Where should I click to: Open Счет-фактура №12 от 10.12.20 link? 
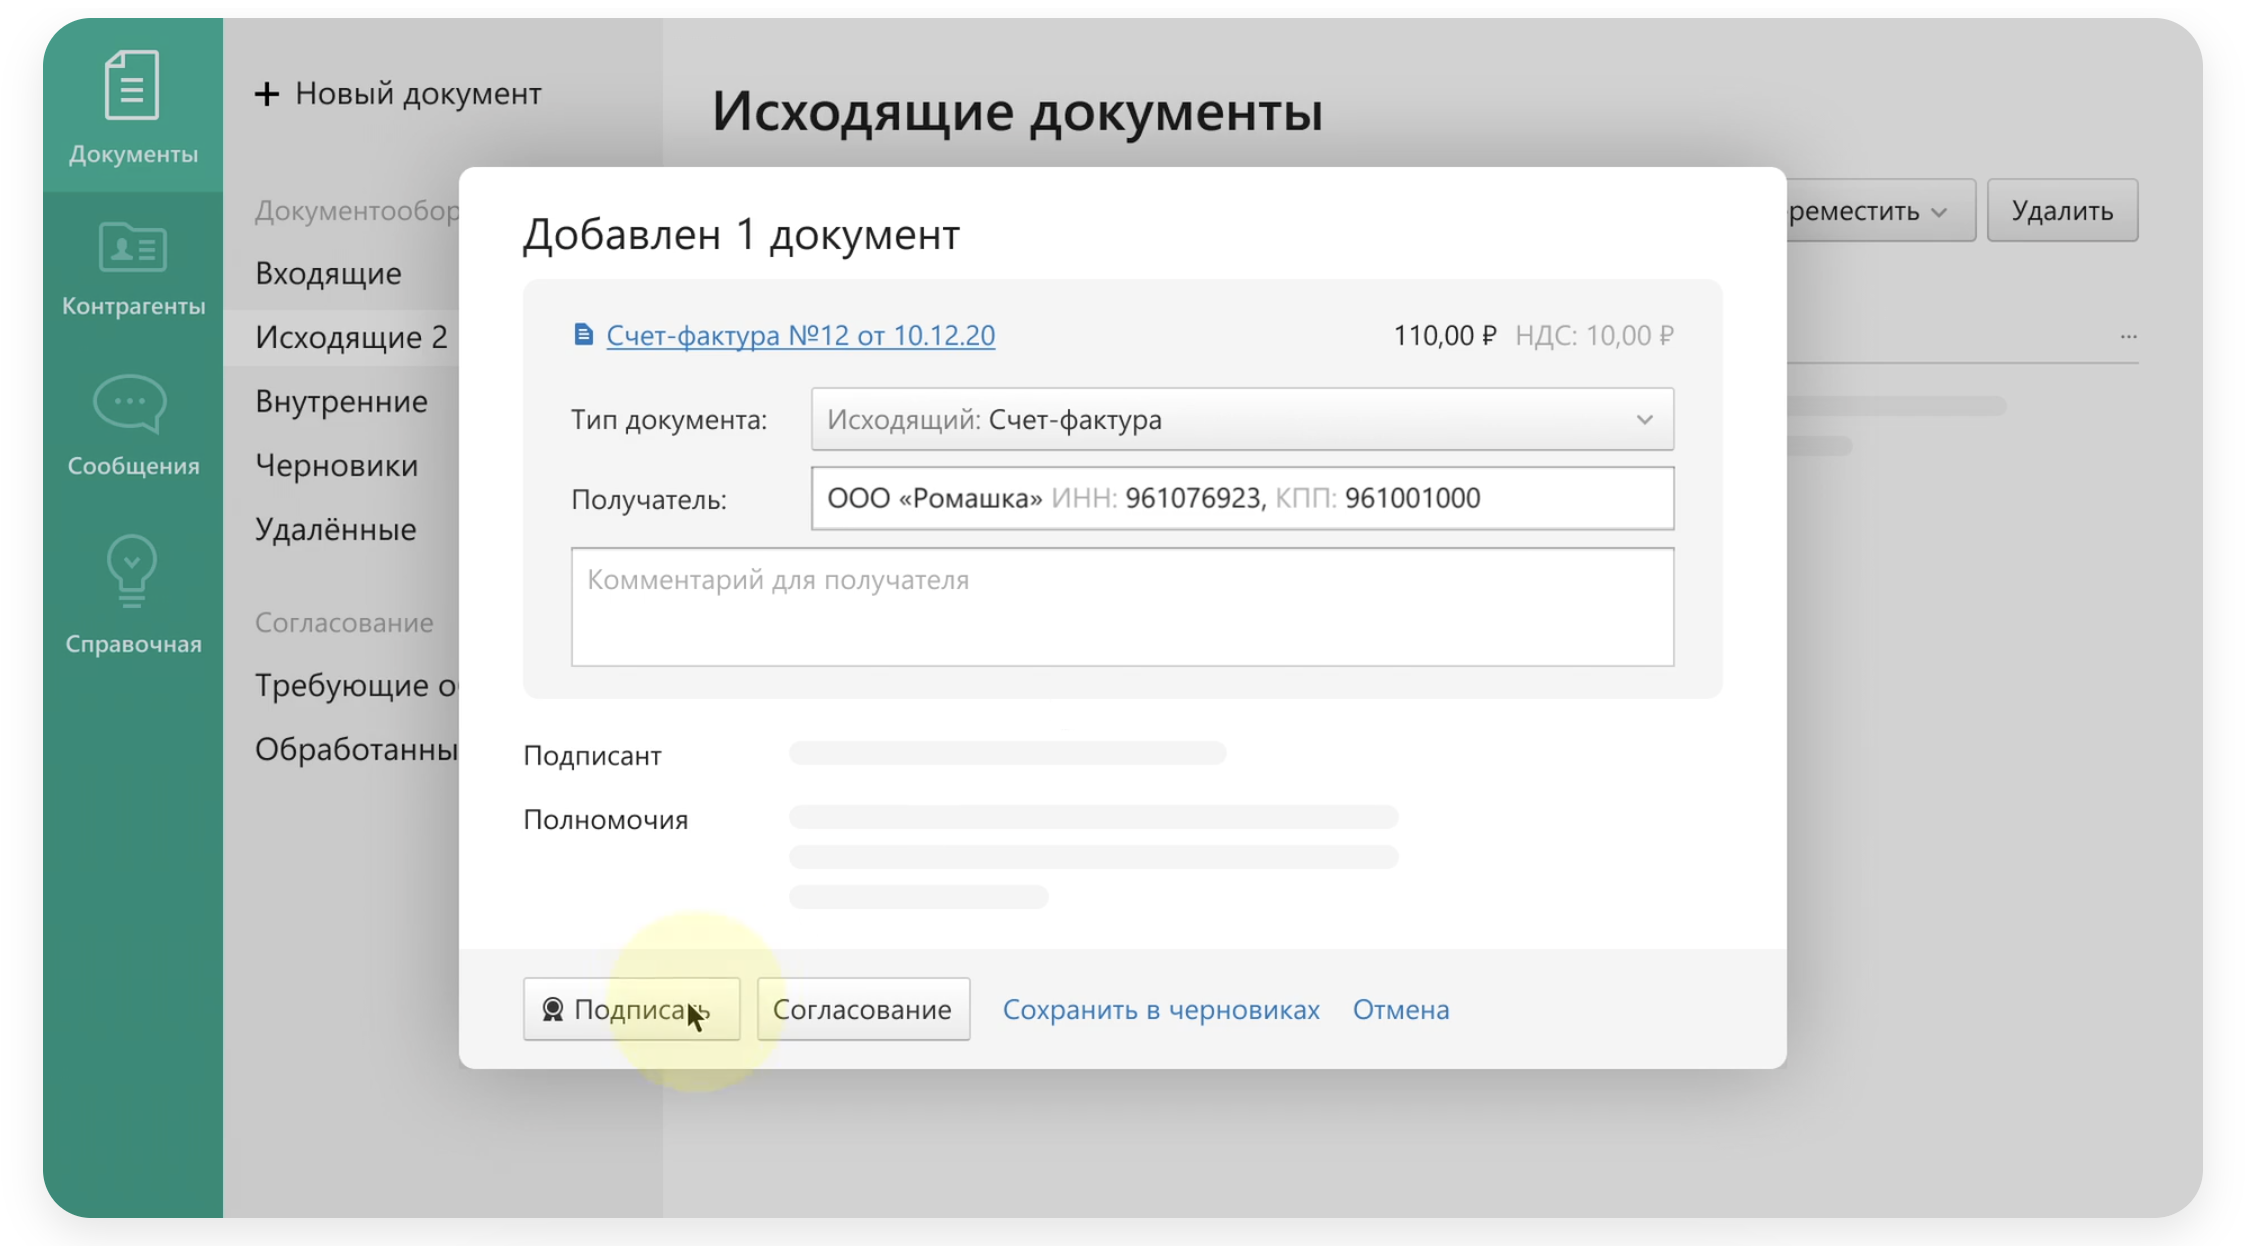[801, 335]
